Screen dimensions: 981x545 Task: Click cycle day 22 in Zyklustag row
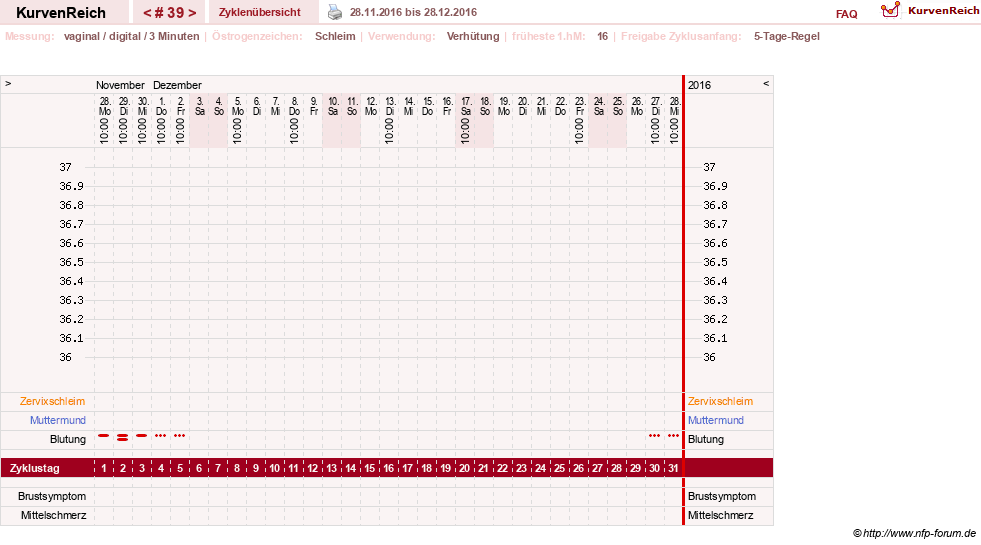[x=502, y=468]
